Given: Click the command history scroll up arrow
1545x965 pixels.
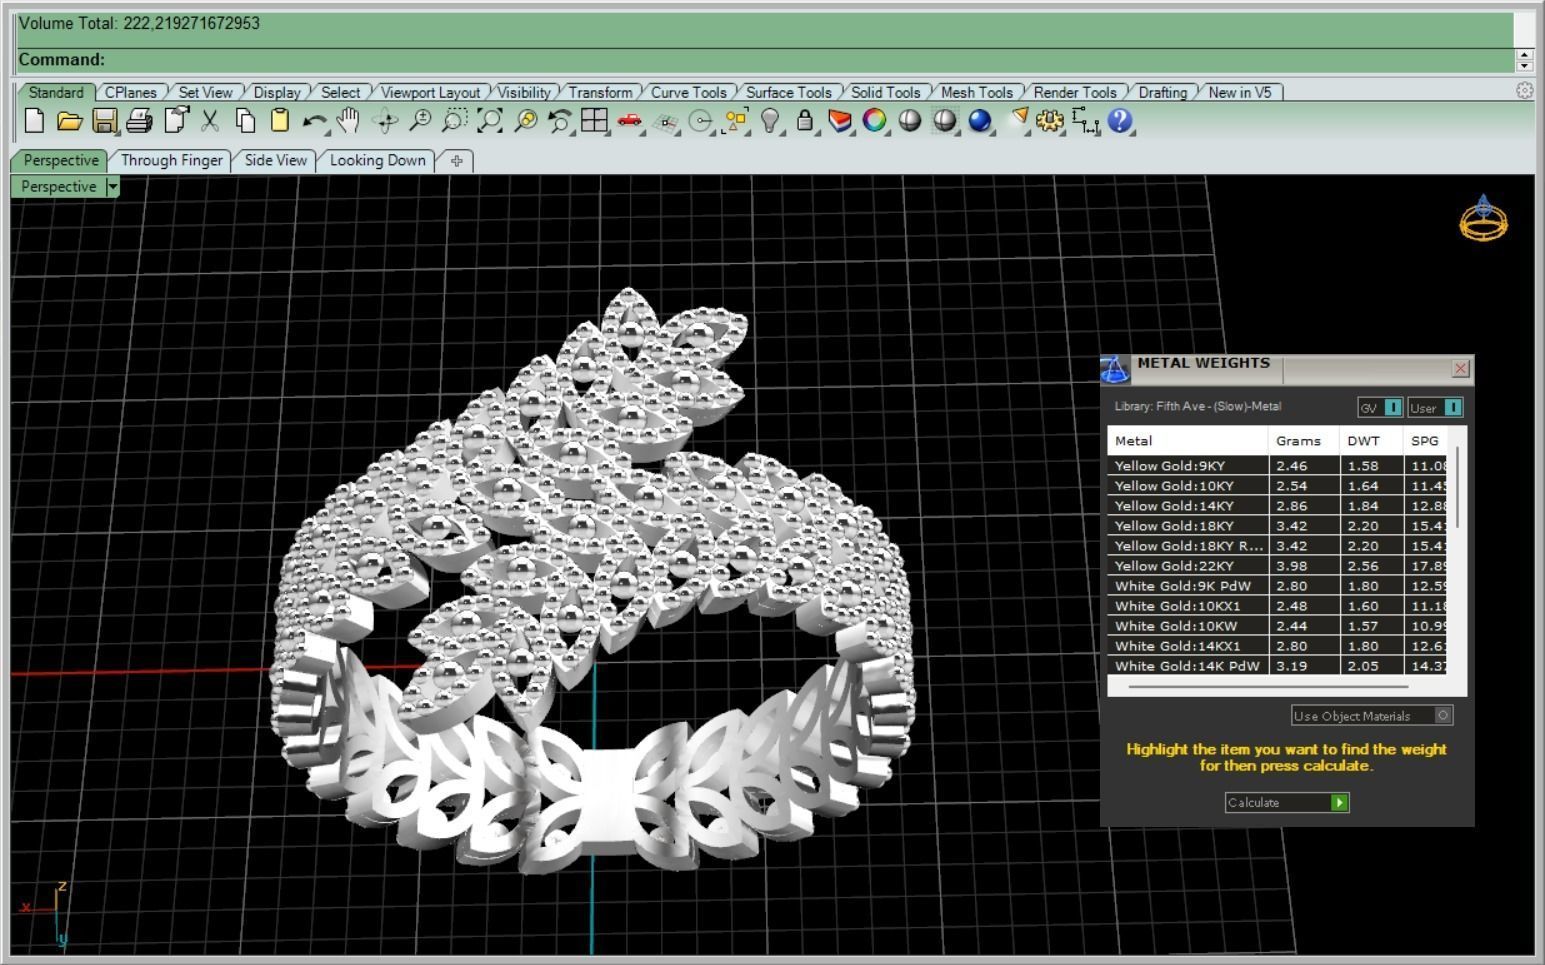Looking at the screenshot, I should coord(1524,54).
